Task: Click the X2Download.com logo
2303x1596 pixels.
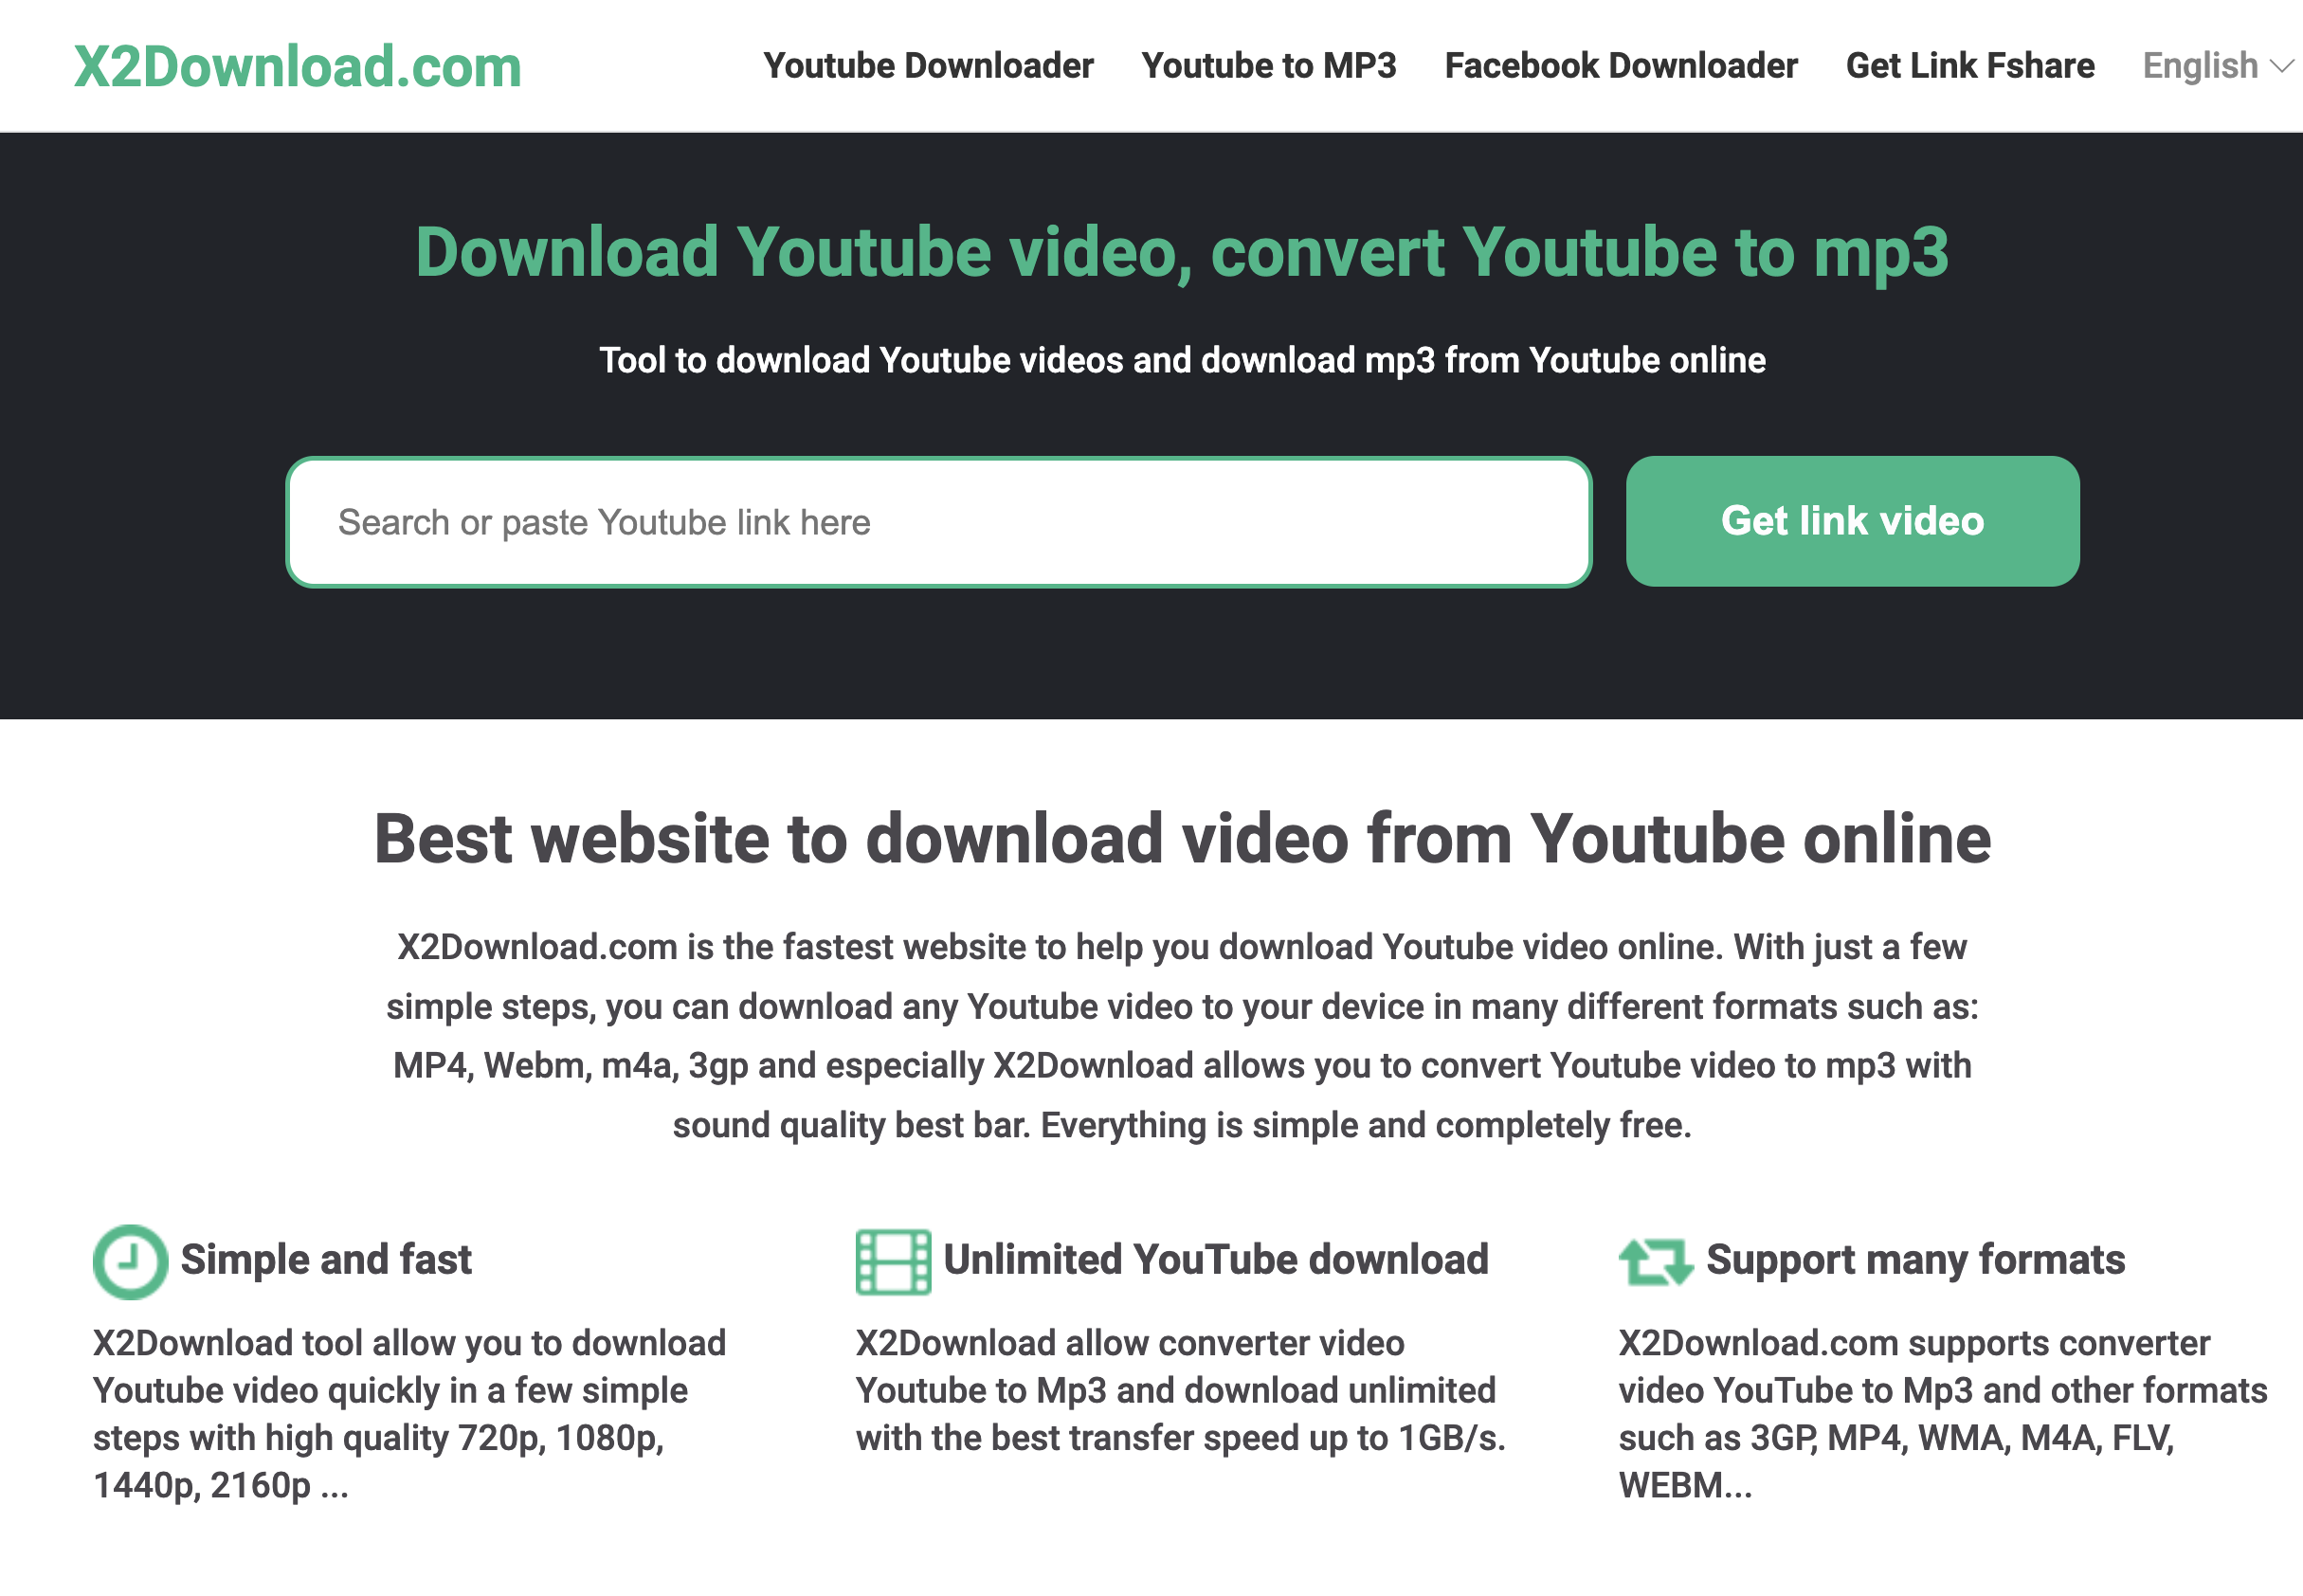Action: pos(297,66)
